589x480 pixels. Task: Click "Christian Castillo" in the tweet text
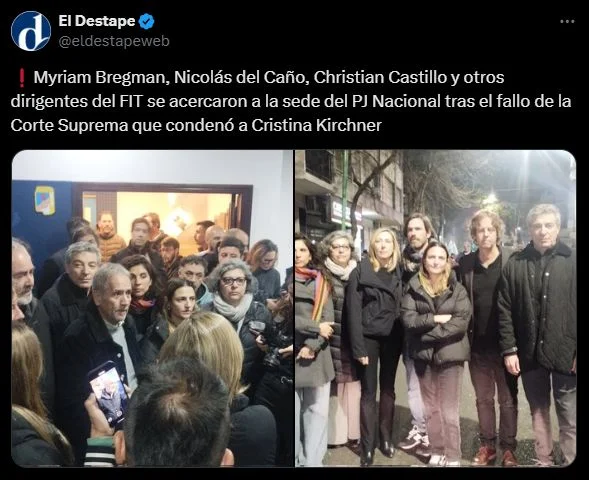[380, 77]
